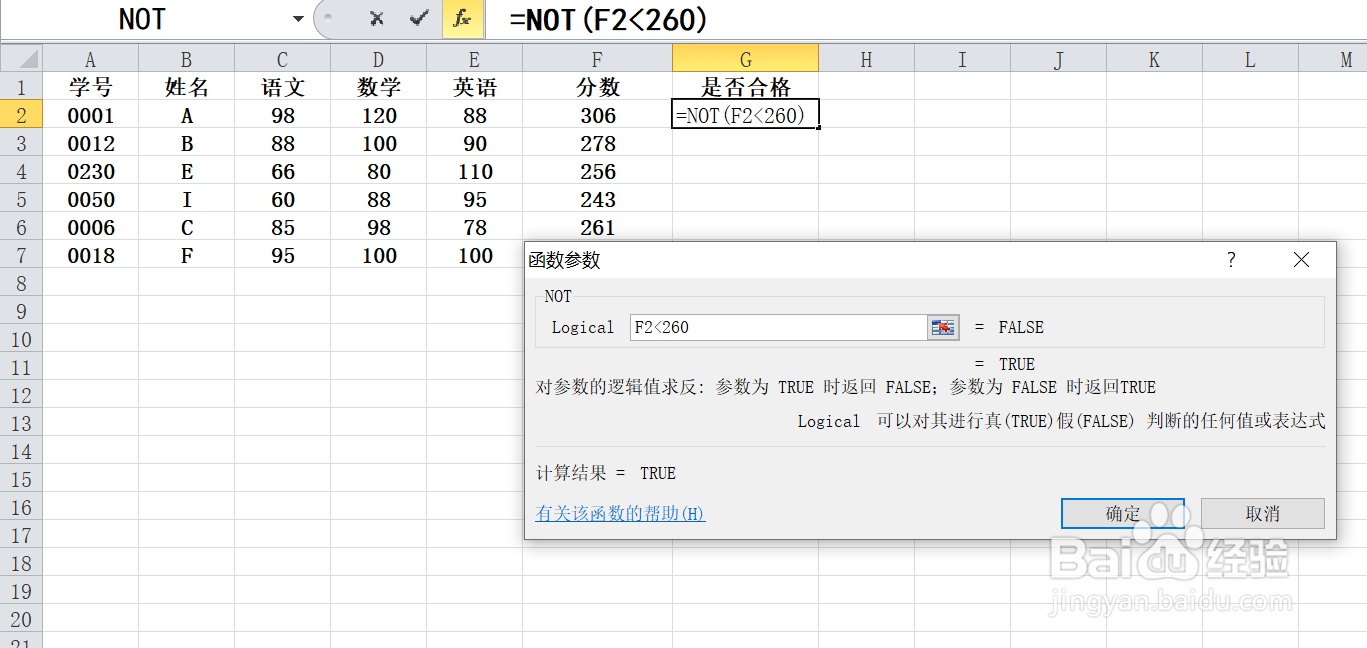1367x648 pixels.
Task: Select row 1 header
Action: click(x=21, y=87)
